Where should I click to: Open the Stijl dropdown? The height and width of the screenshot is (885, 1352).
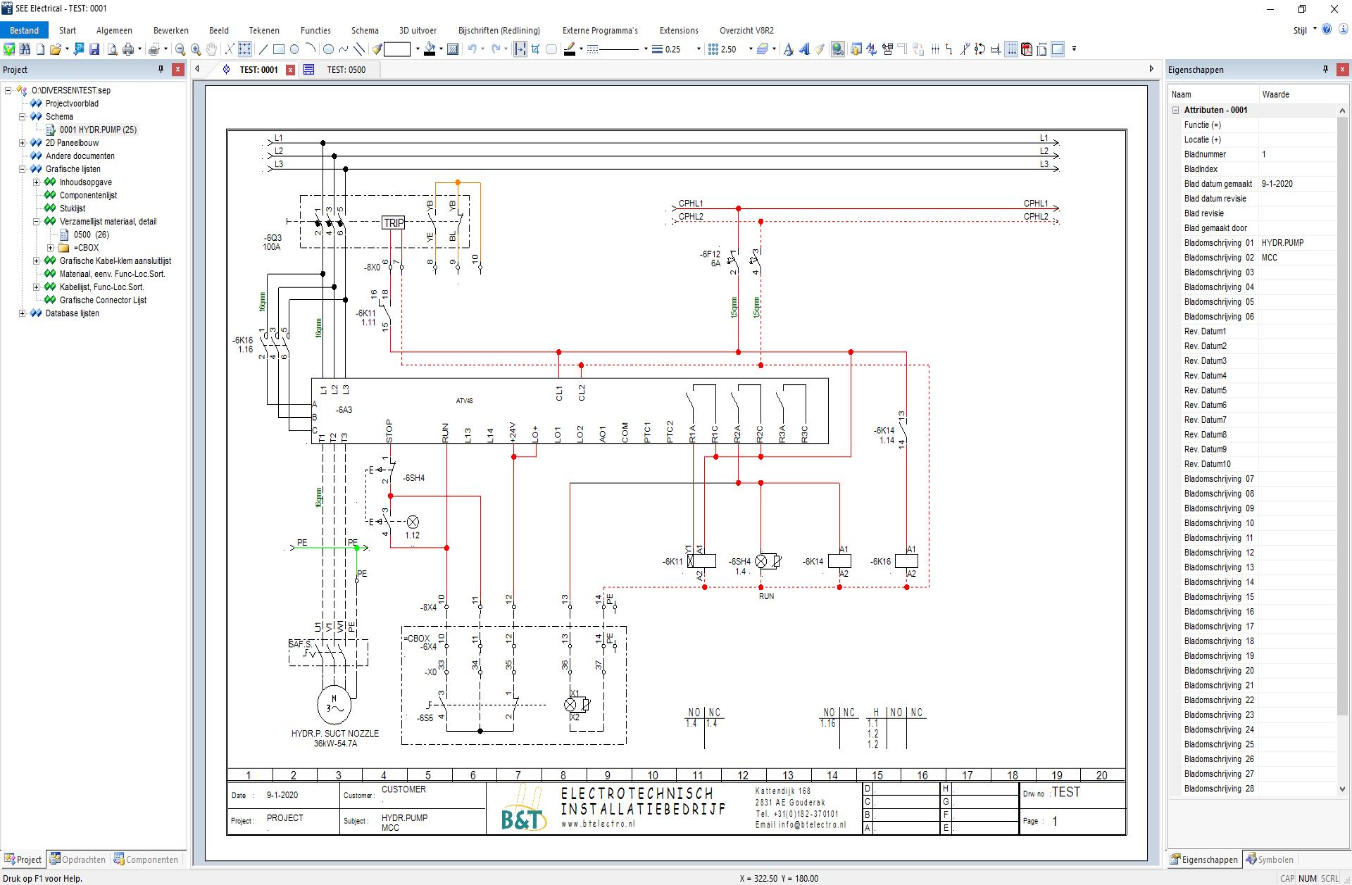(x=1304, y=30)
